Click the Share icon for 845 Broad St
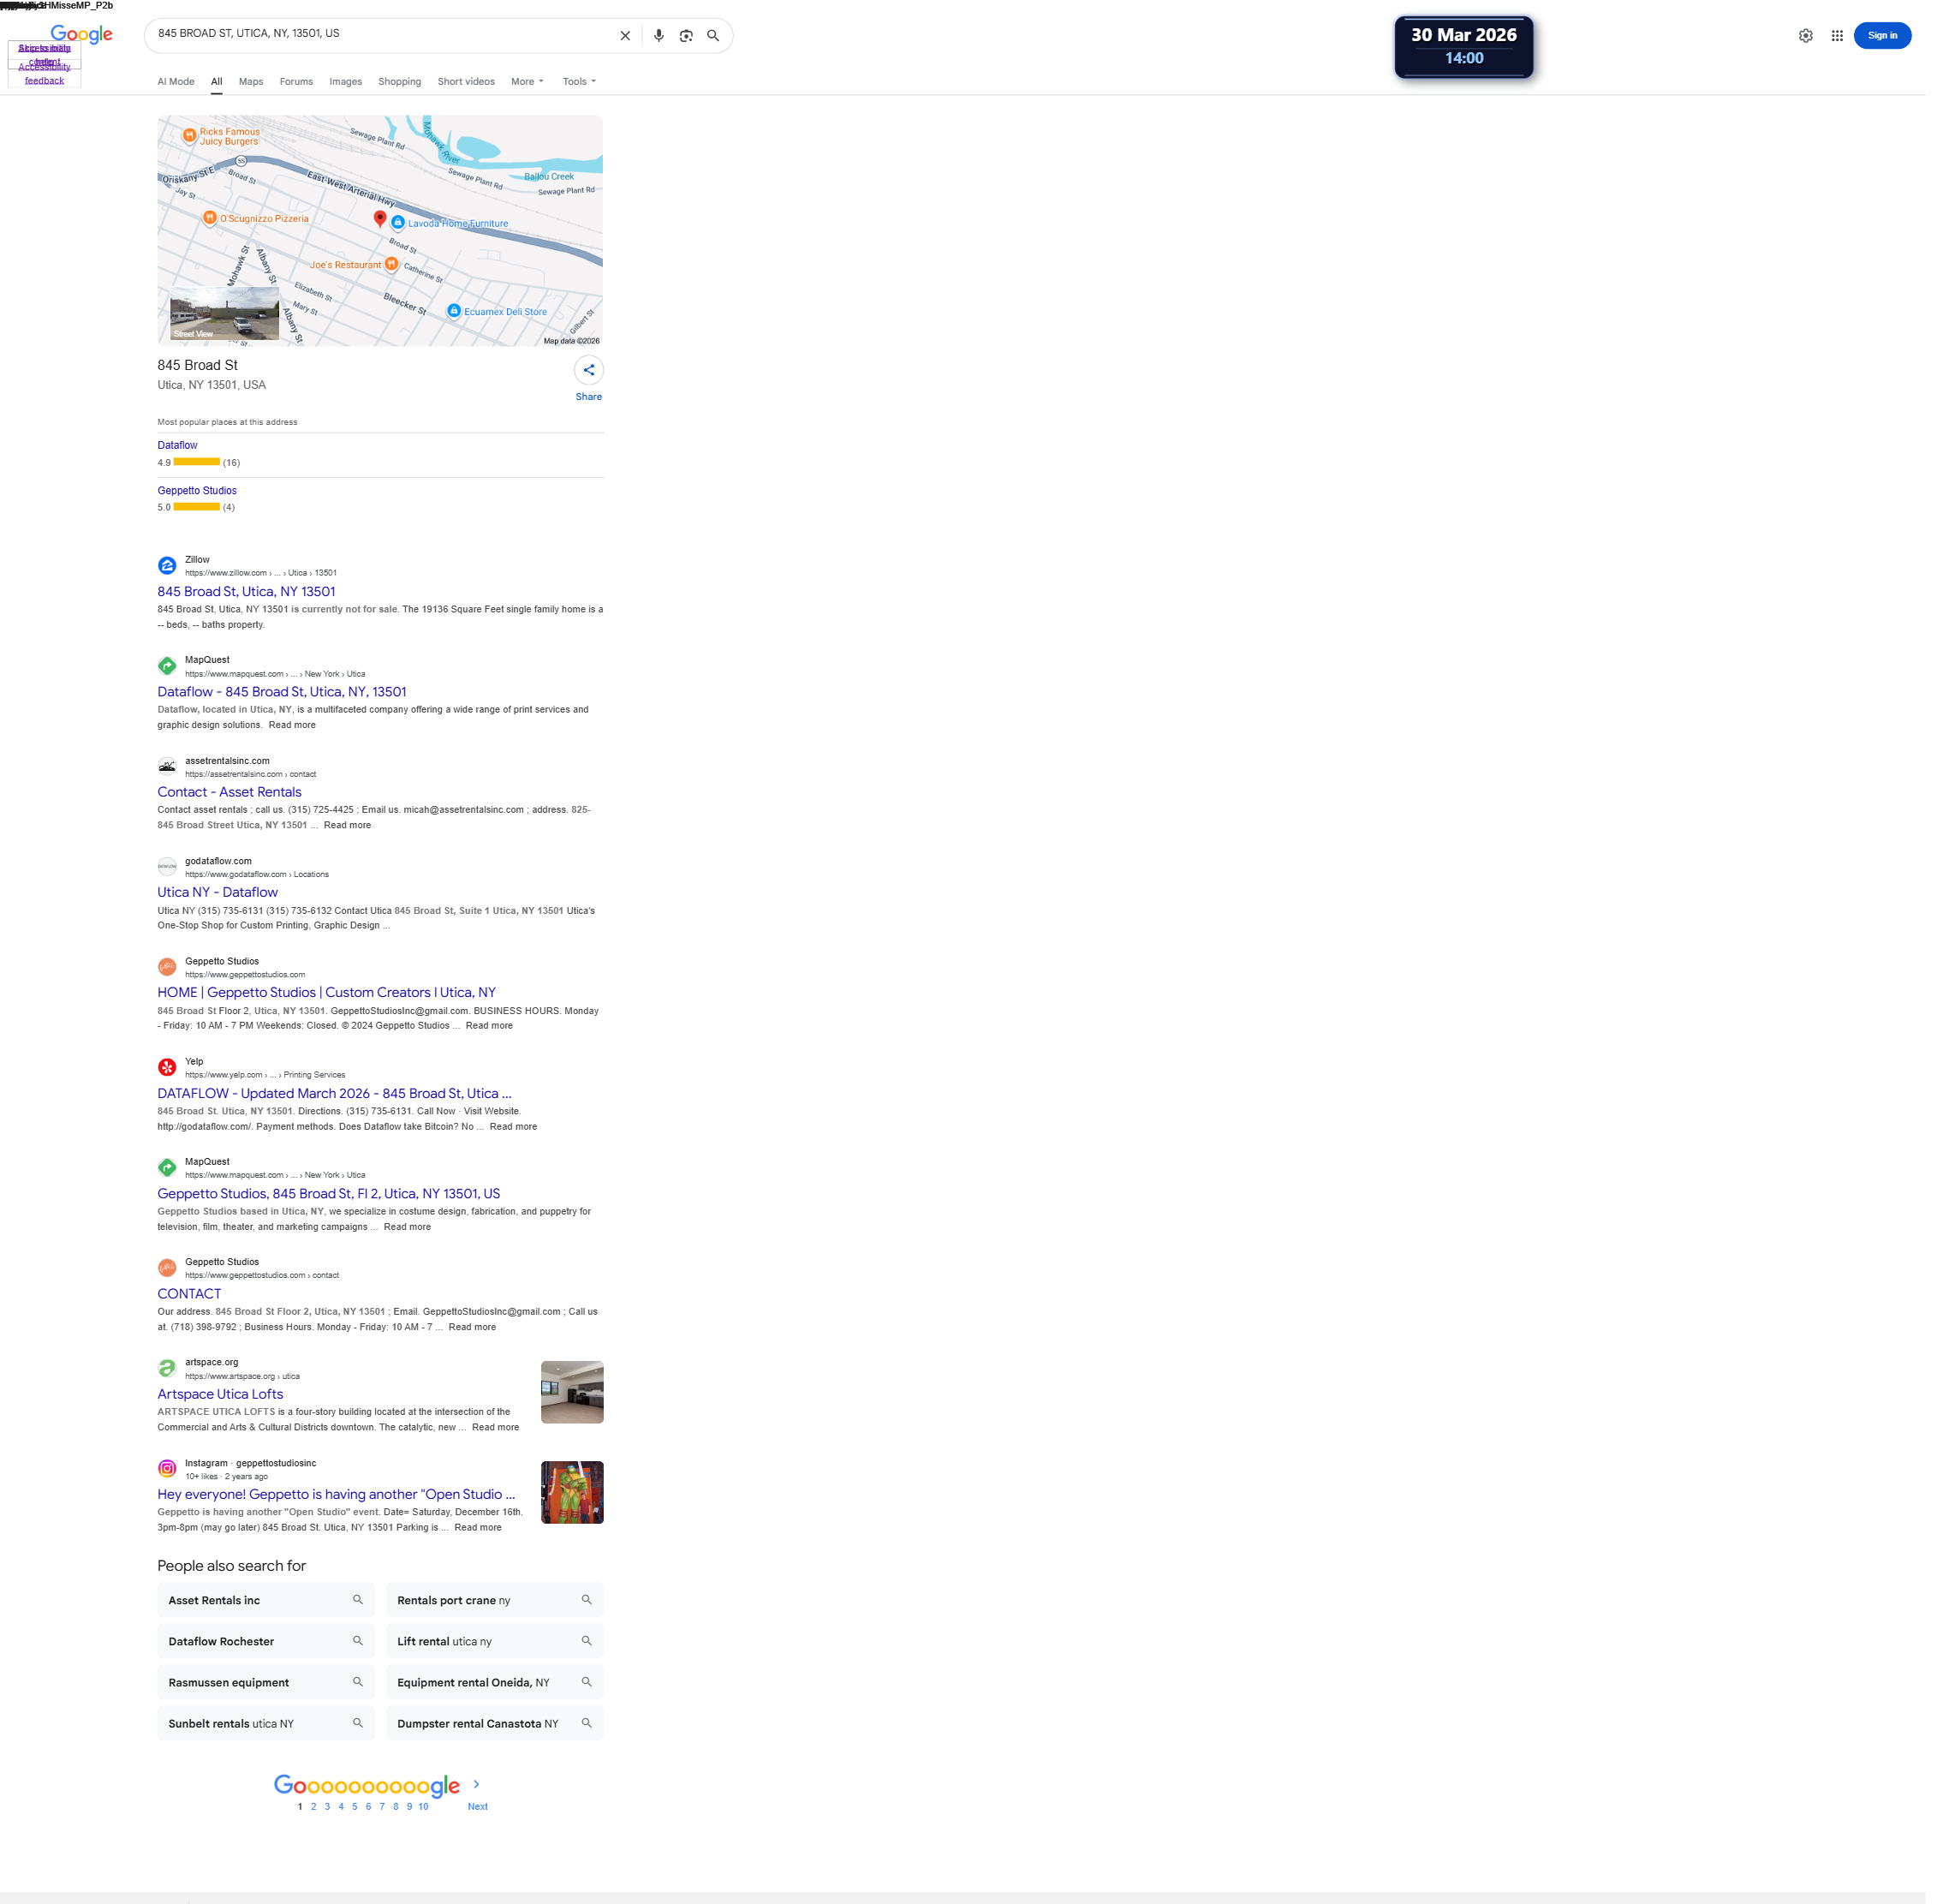This screenshot has width=1937, height=1904. click(x=588, y=370)
